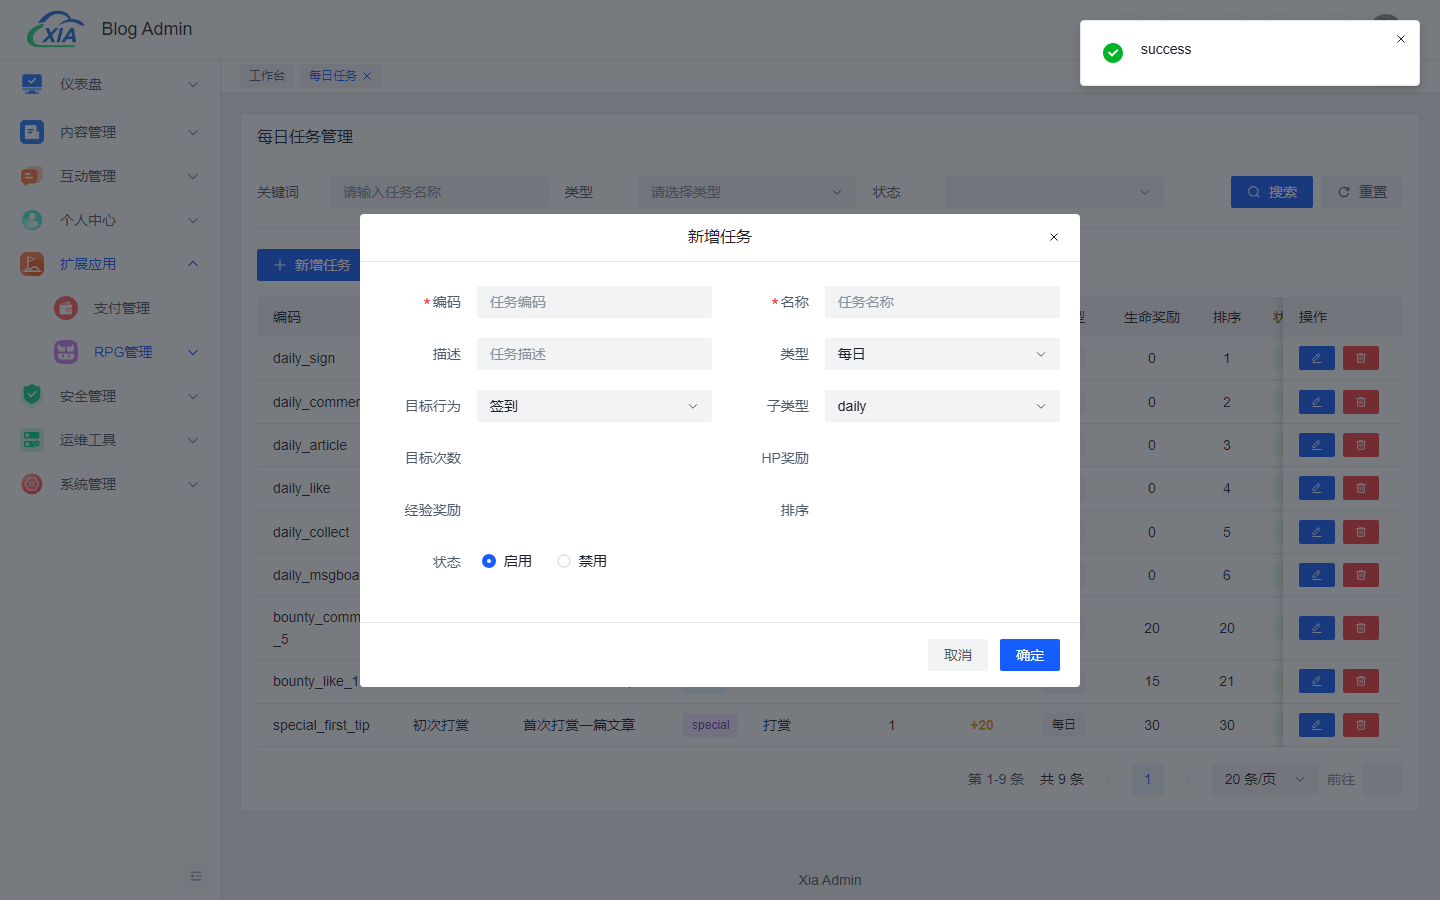Click the 排序 column header
Image resolution: width=1440 pixels, height=900 pixels.
point(1227,317)
